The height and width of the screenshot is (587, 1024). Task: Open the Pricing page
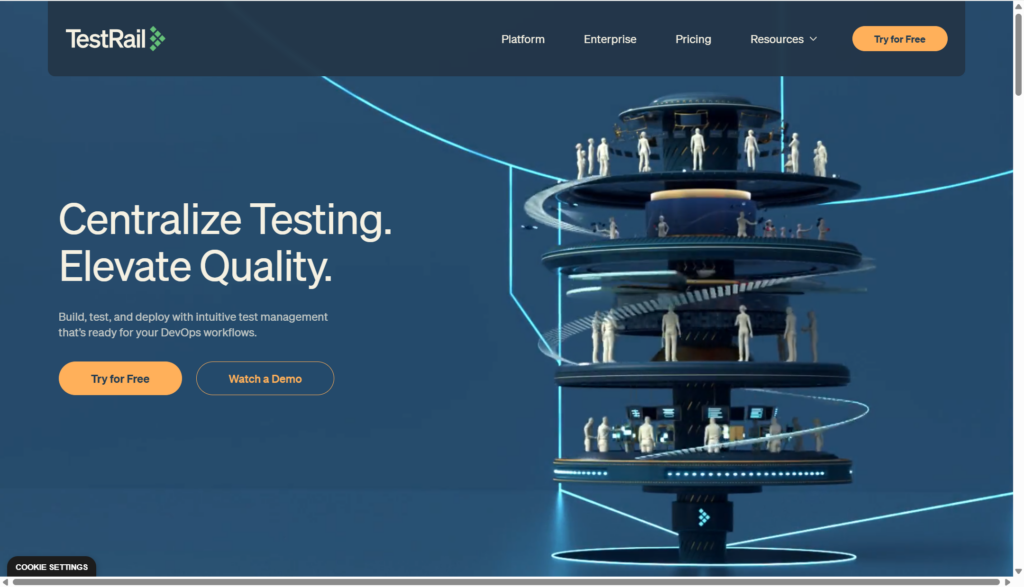693,39
